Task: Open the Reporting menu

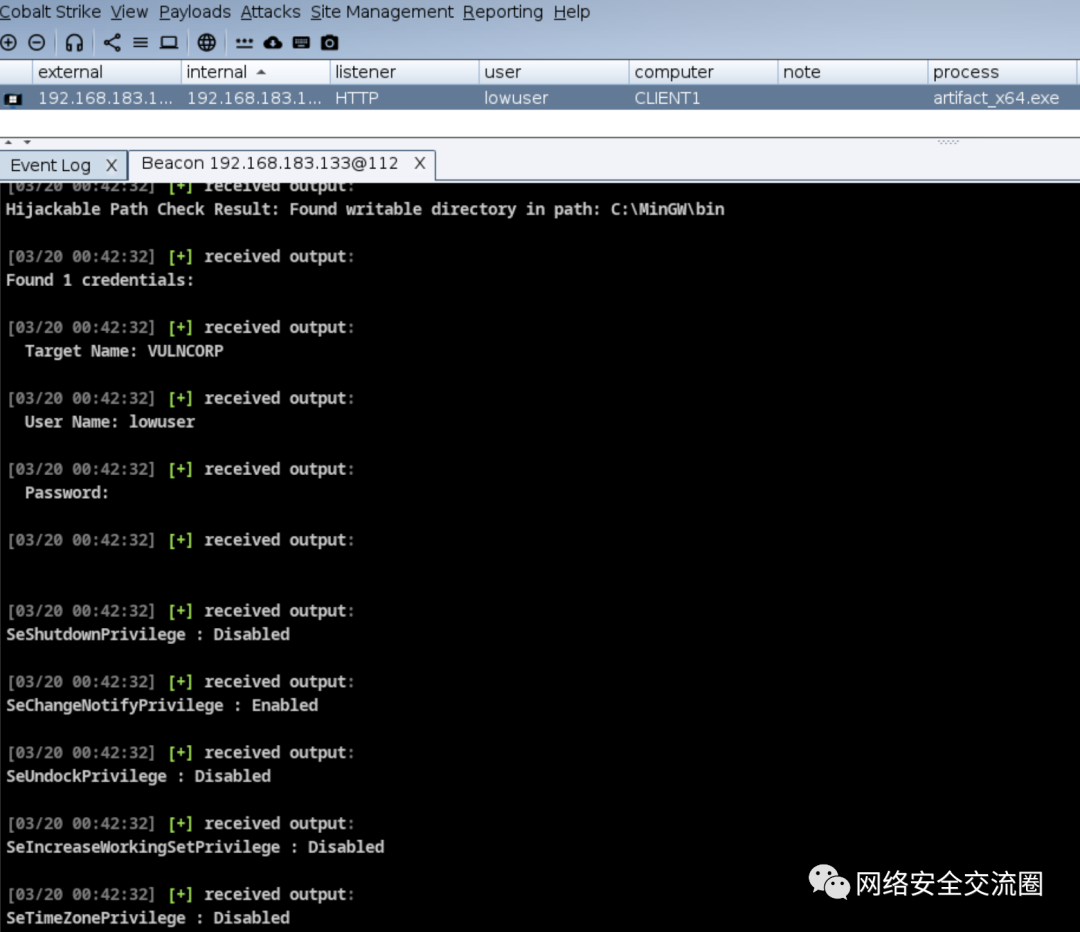Action: 503,12
